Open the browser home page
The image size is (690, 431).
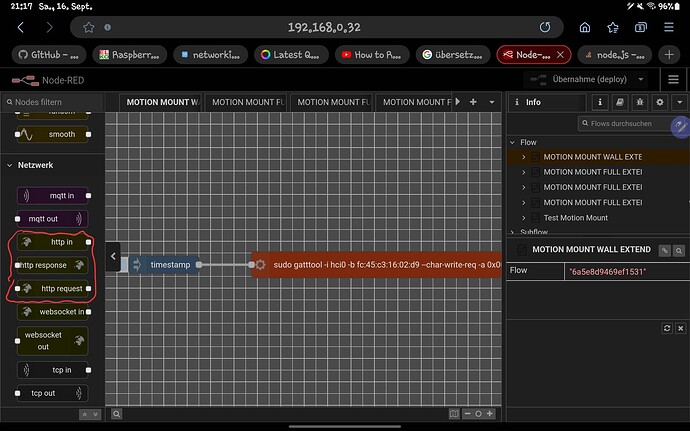585,27
